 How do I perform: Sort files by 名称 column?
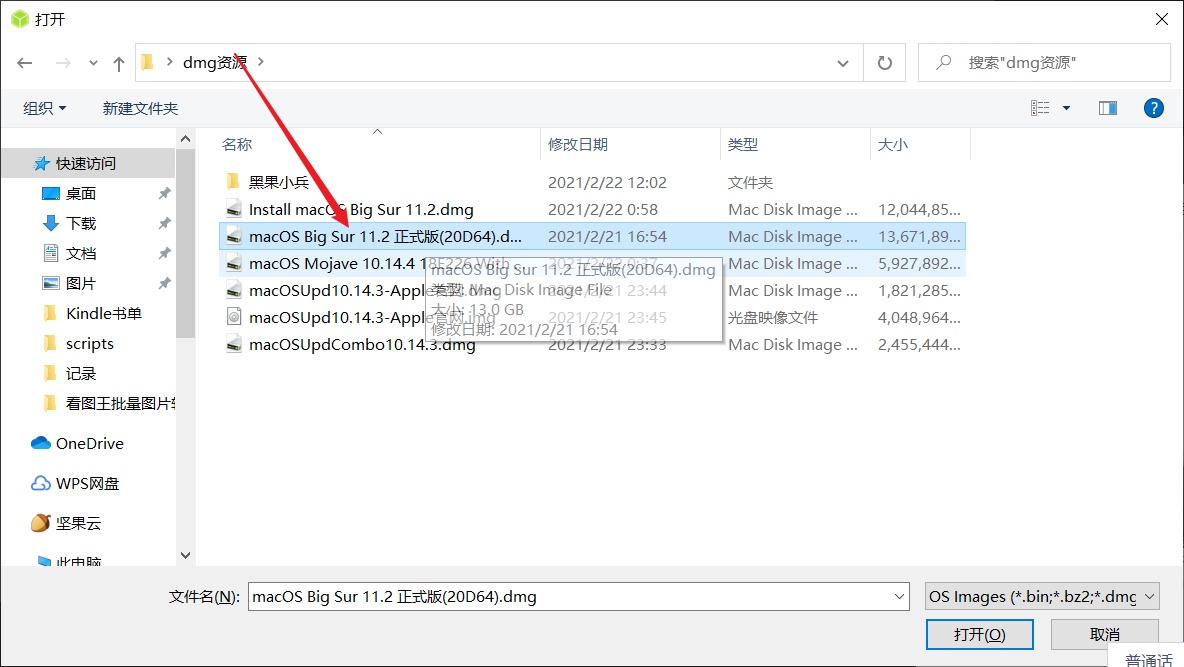pos(237,144)
